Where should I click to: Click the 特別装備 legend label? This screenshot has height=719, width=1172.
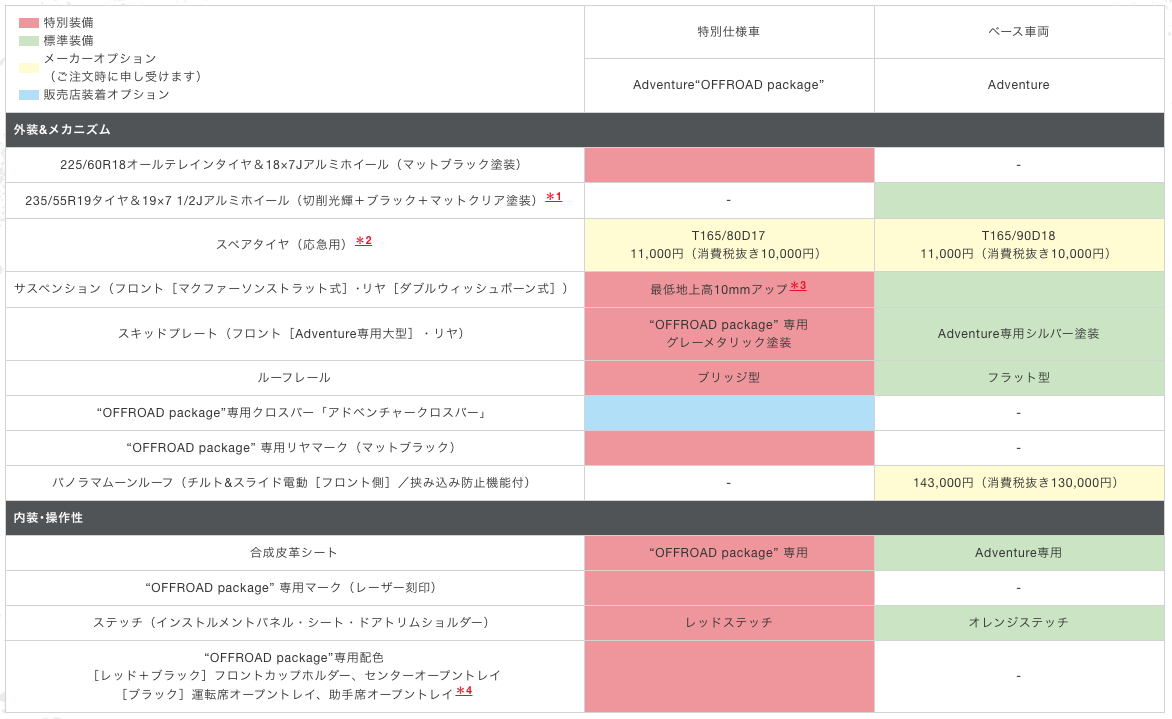click(x=69, y=23)
